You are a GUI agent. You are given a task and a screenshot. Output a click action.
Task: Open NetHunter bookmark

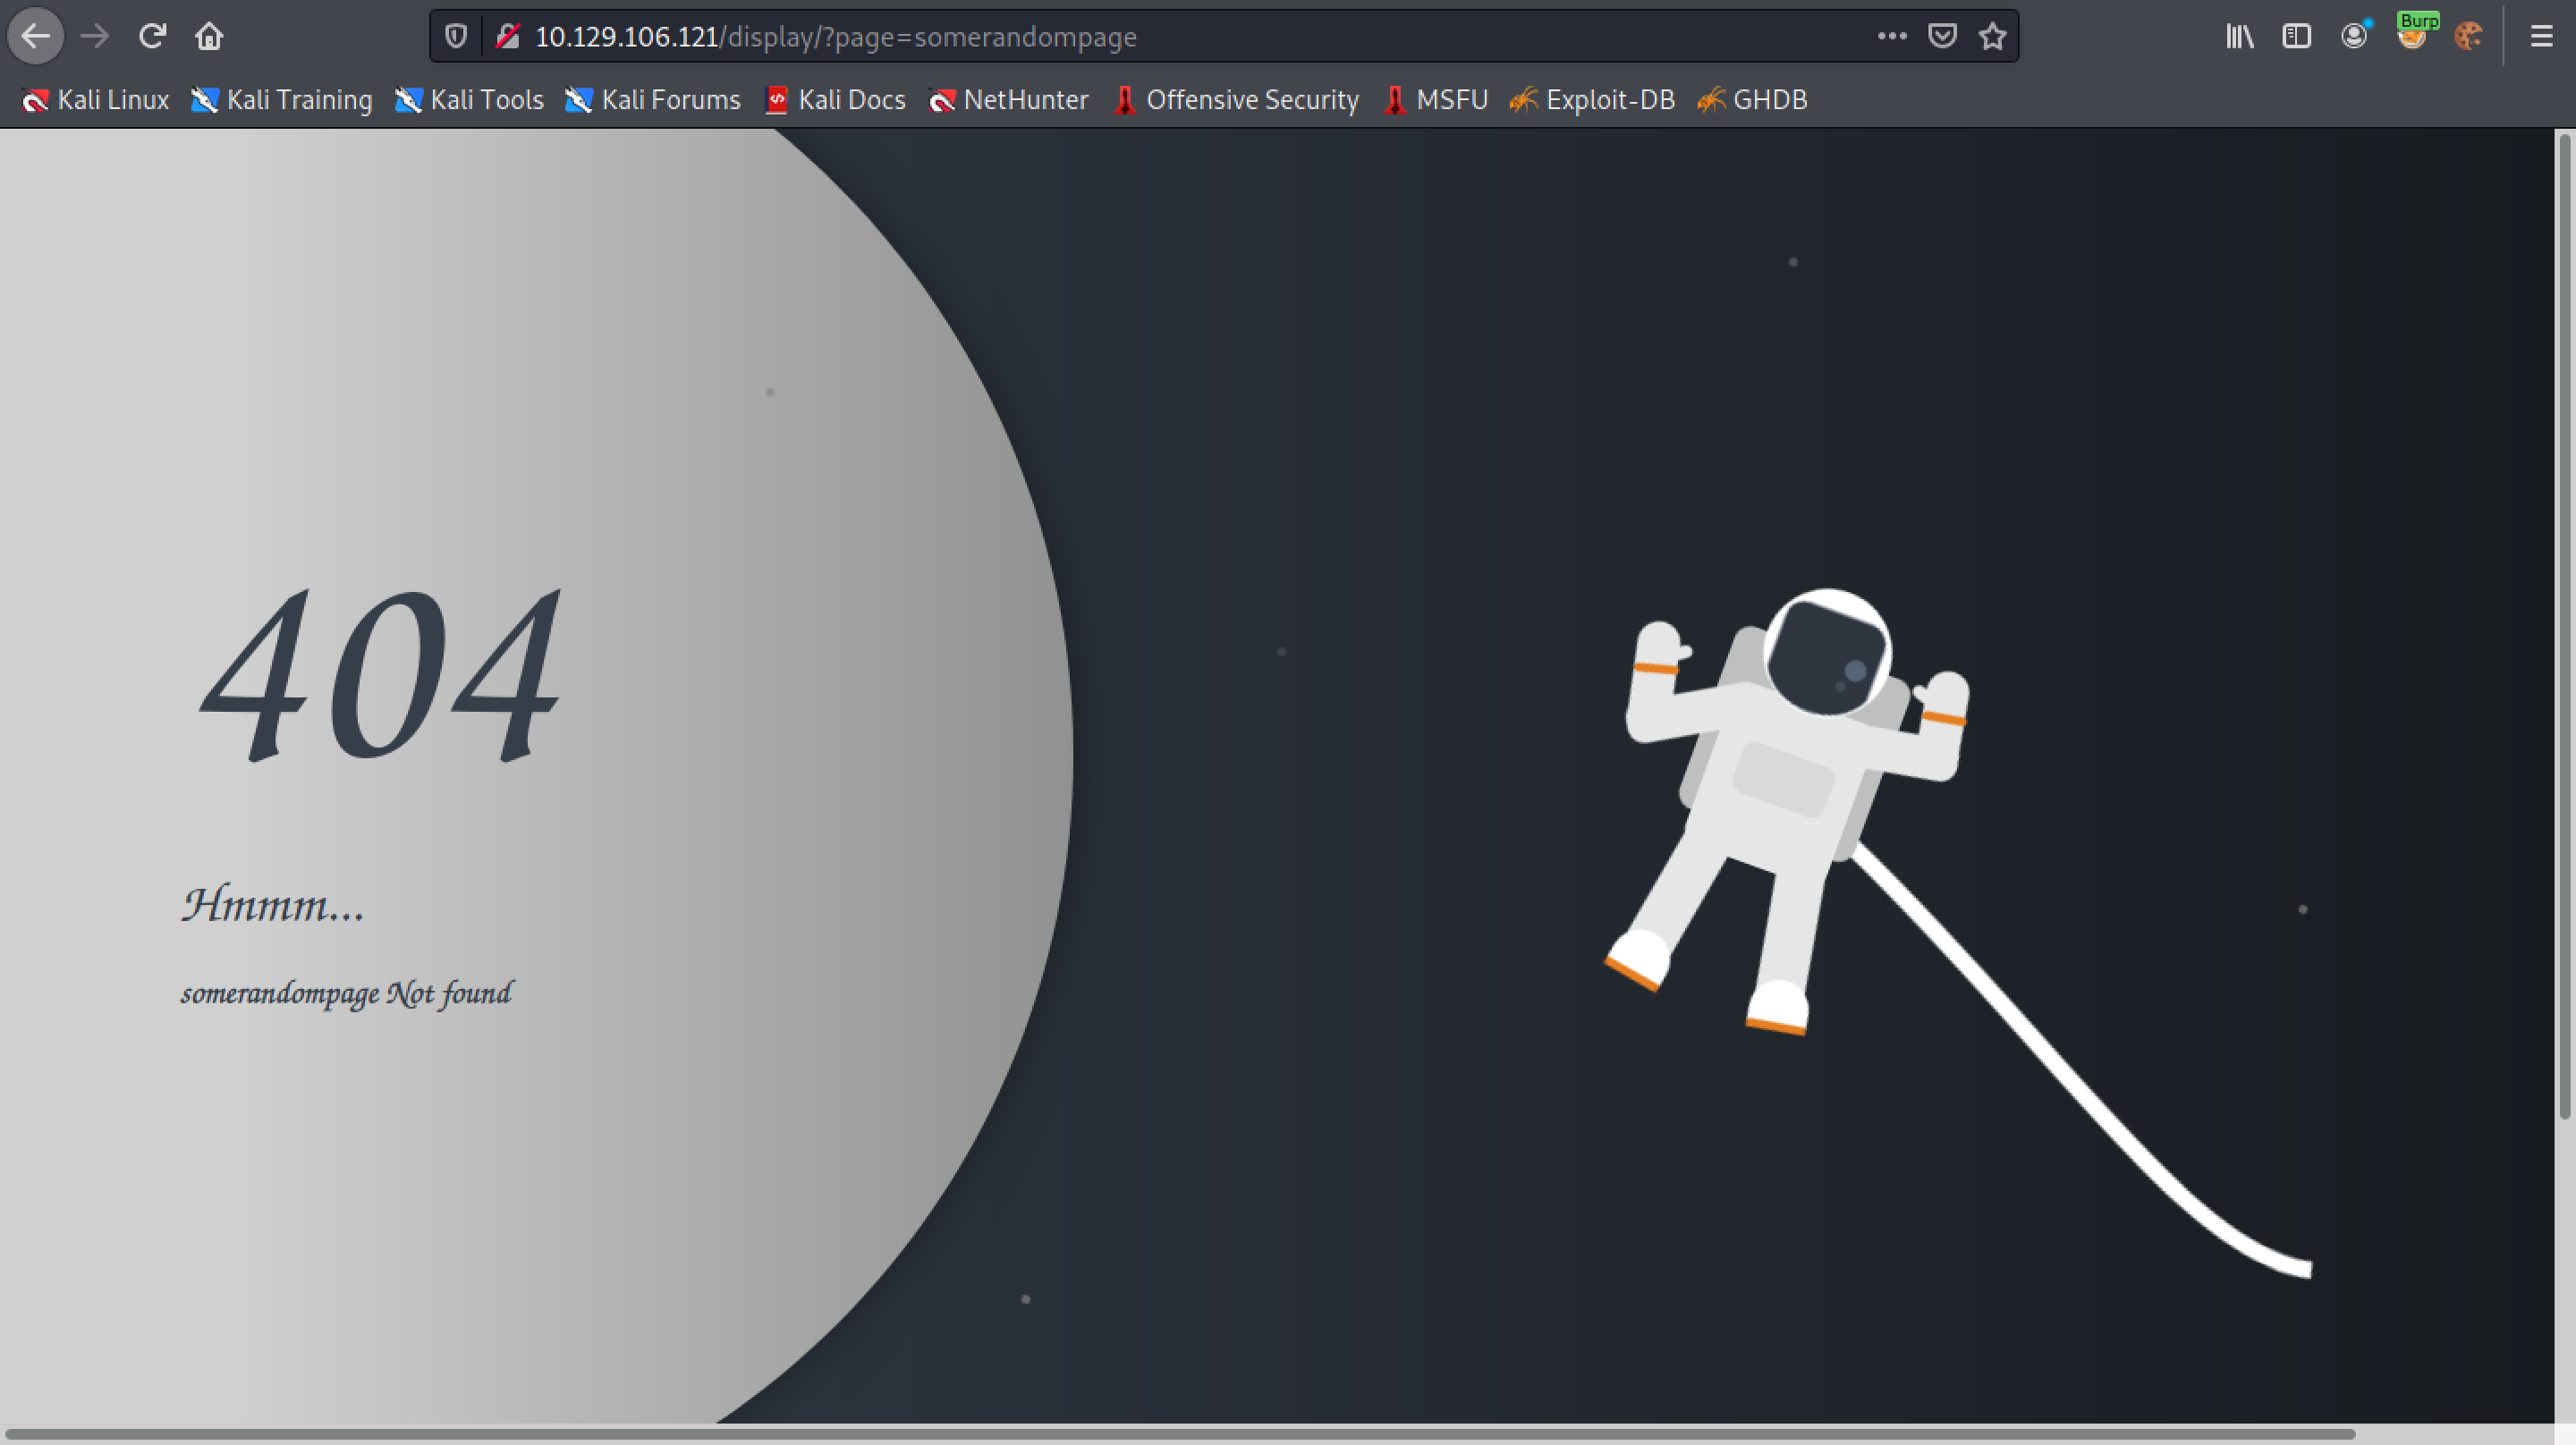click(x=1008, y=100)
